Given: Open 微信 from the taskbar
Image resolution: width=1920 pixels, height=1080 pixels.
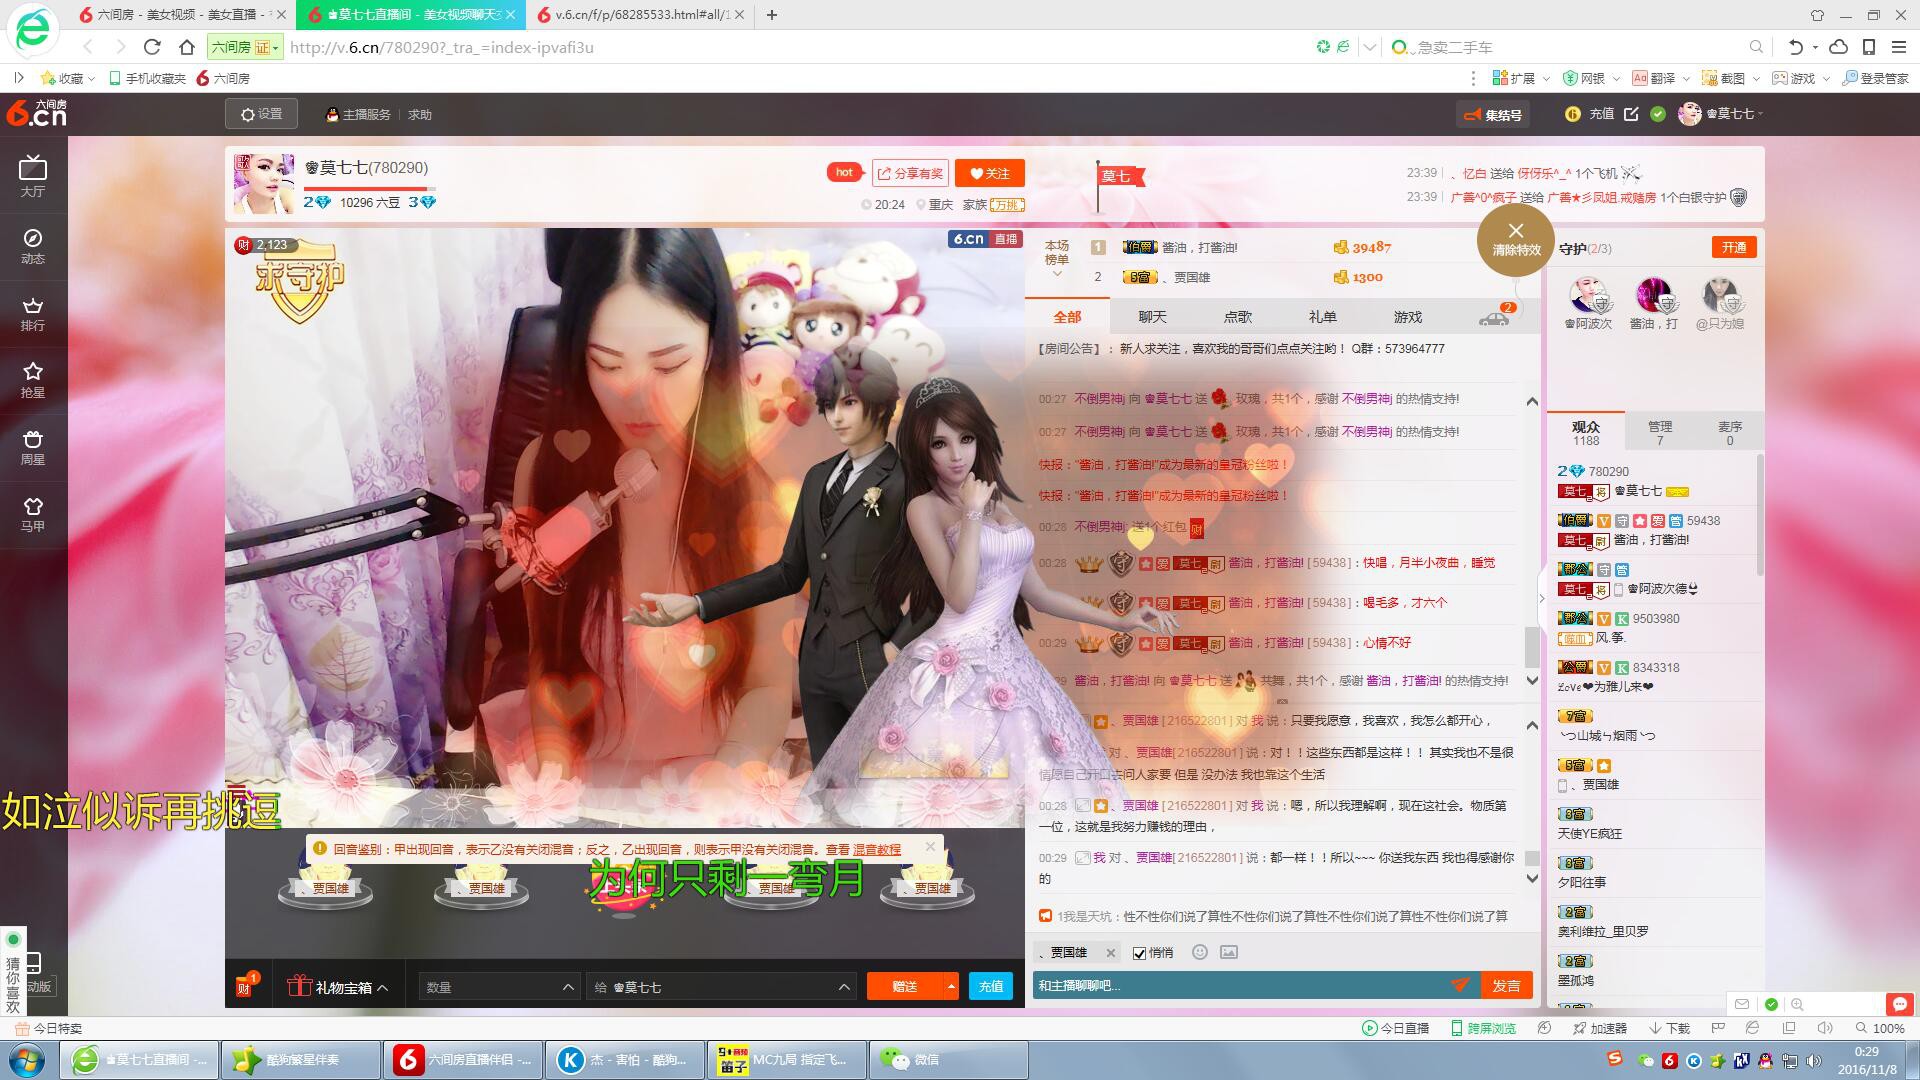Looking at the screenshot, I should pos(949,1059).
